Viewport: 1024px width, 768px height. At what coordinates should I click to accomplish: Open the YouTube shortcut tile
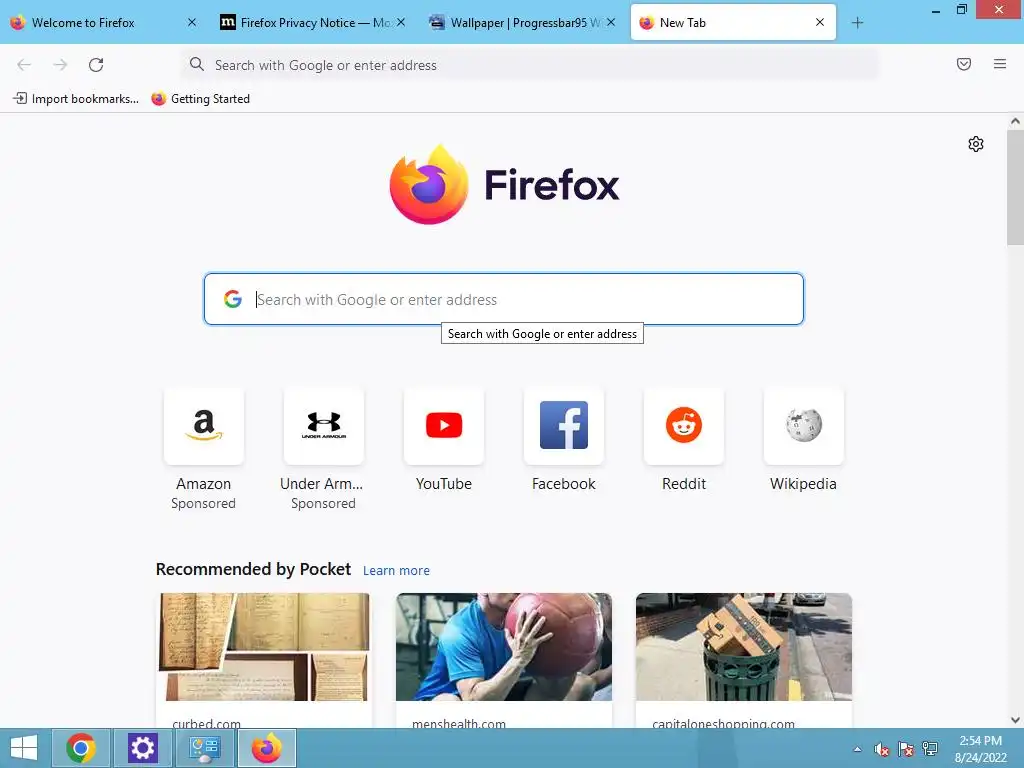(x=444, y=426)
